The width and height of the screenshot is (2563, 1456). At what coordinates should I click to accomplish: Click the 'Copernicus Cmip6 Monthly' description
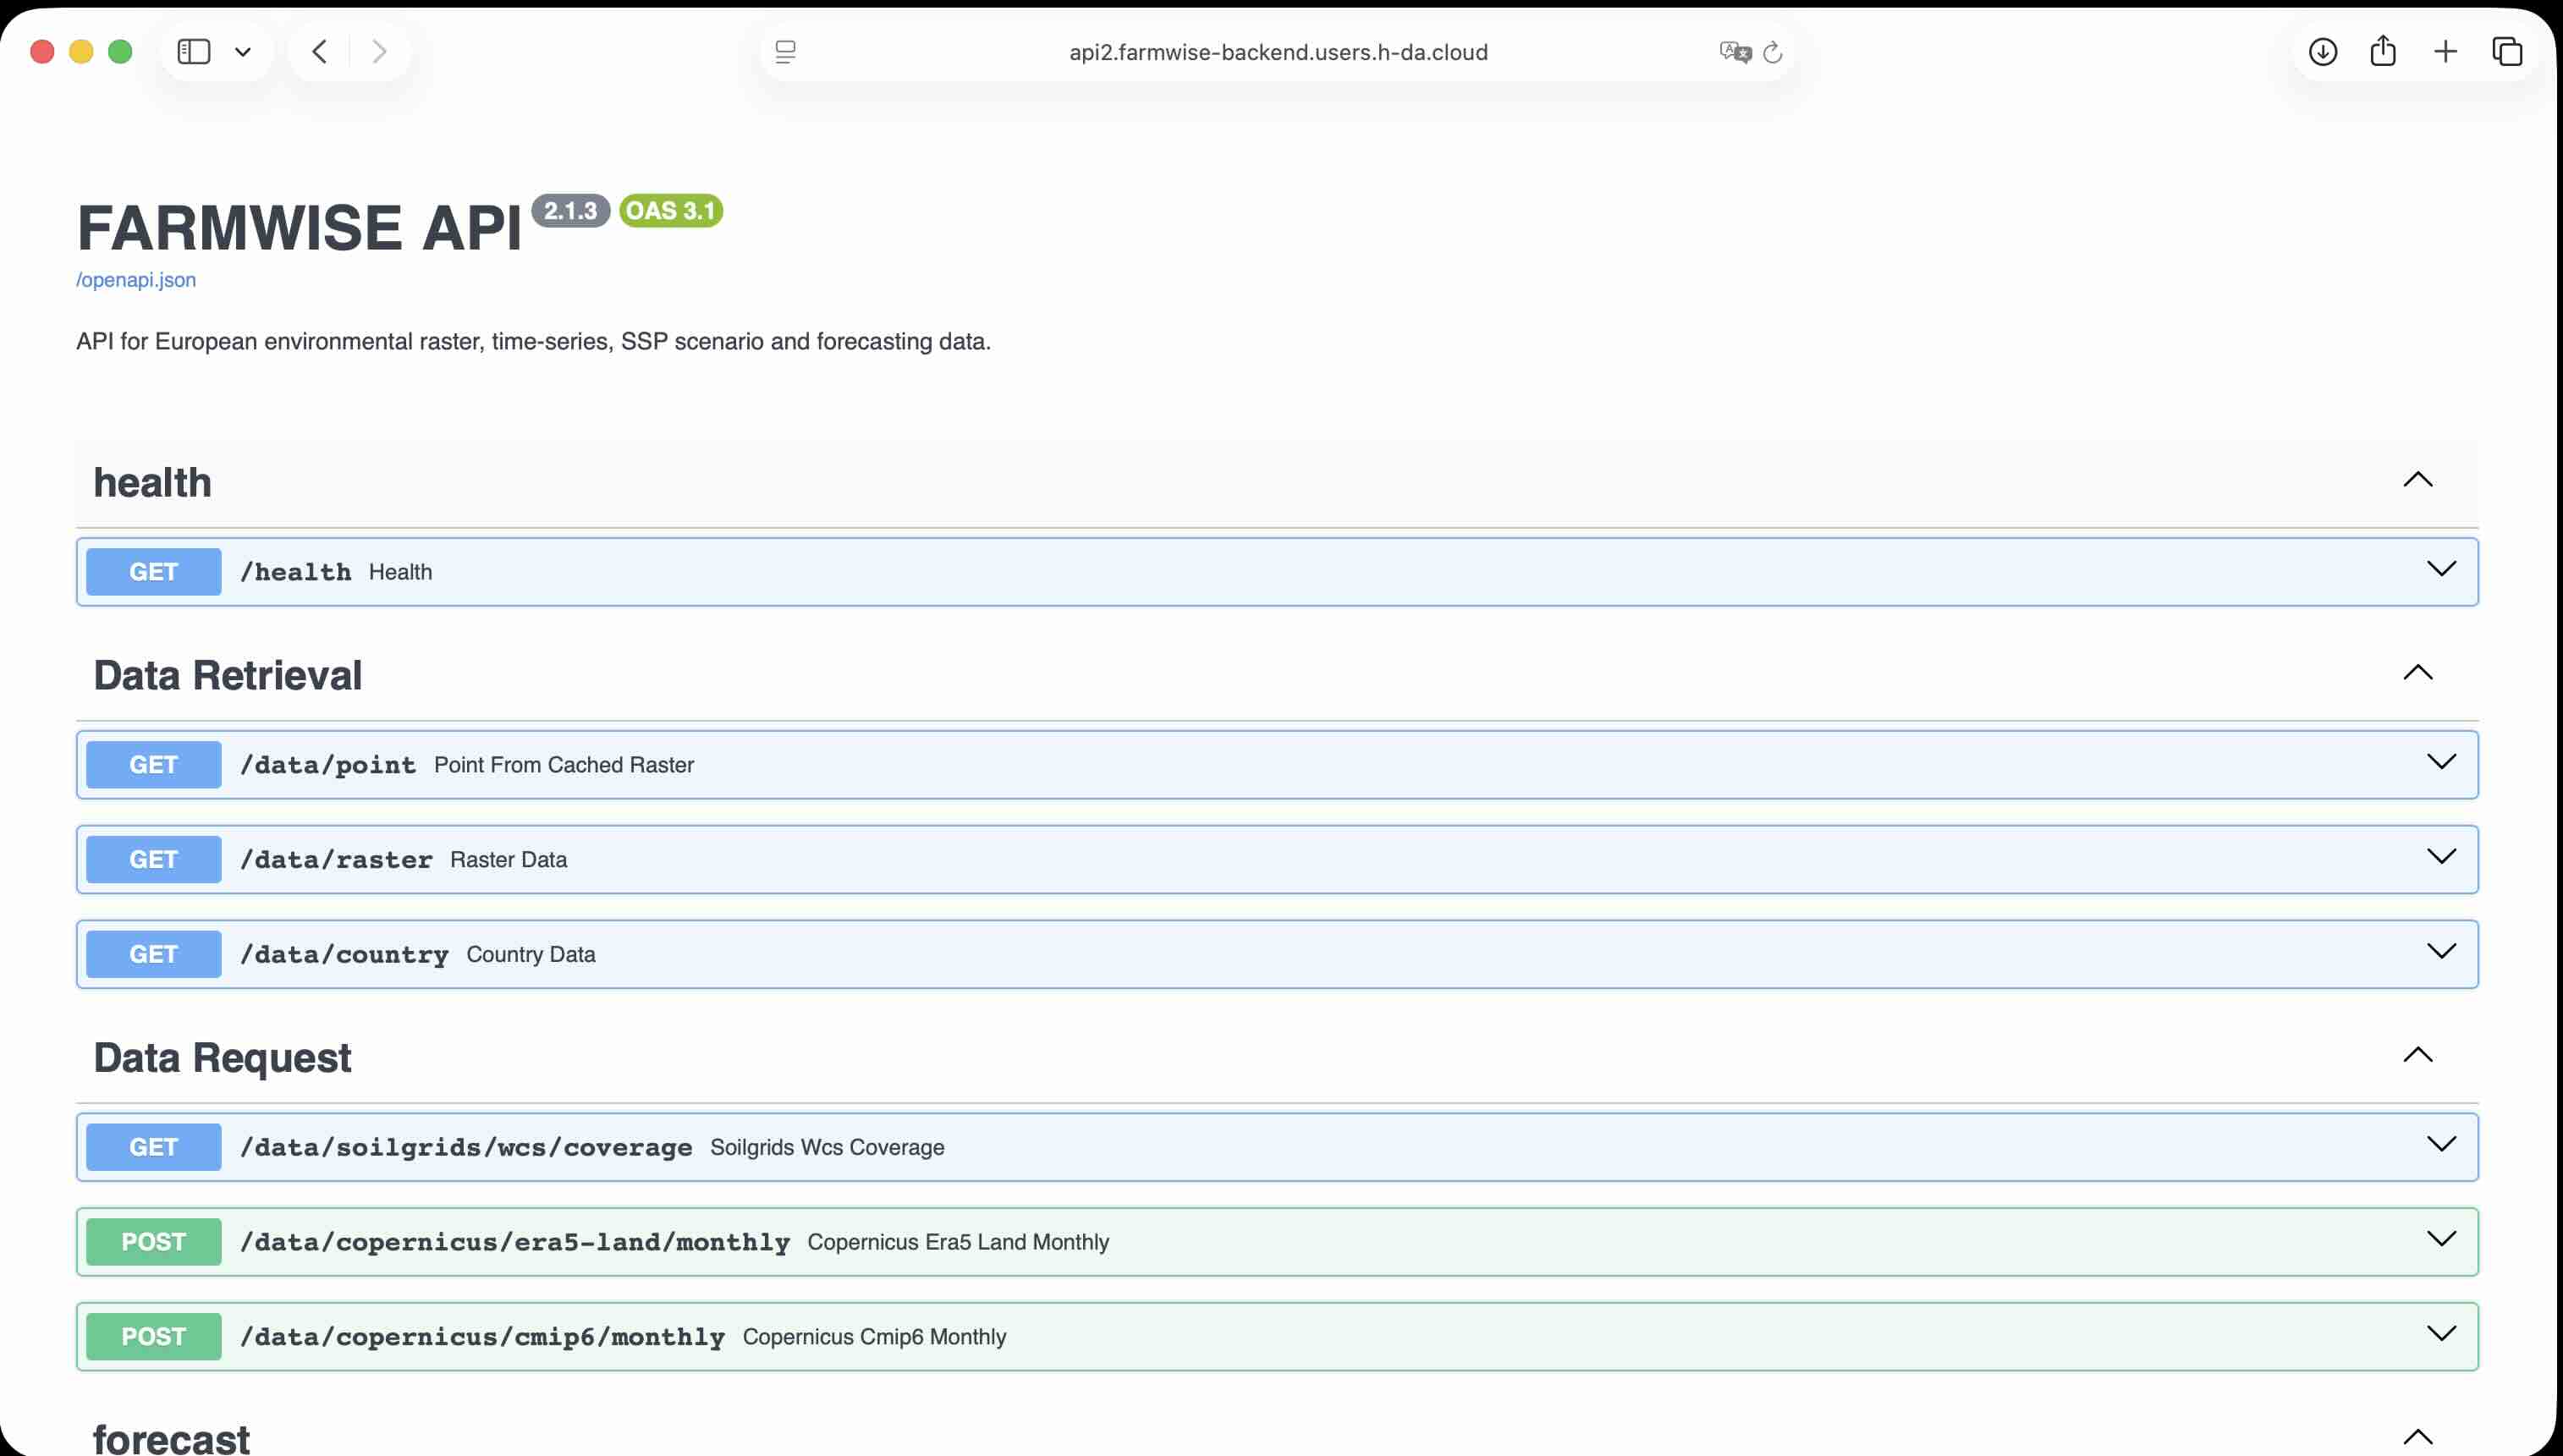point(874,1338)
